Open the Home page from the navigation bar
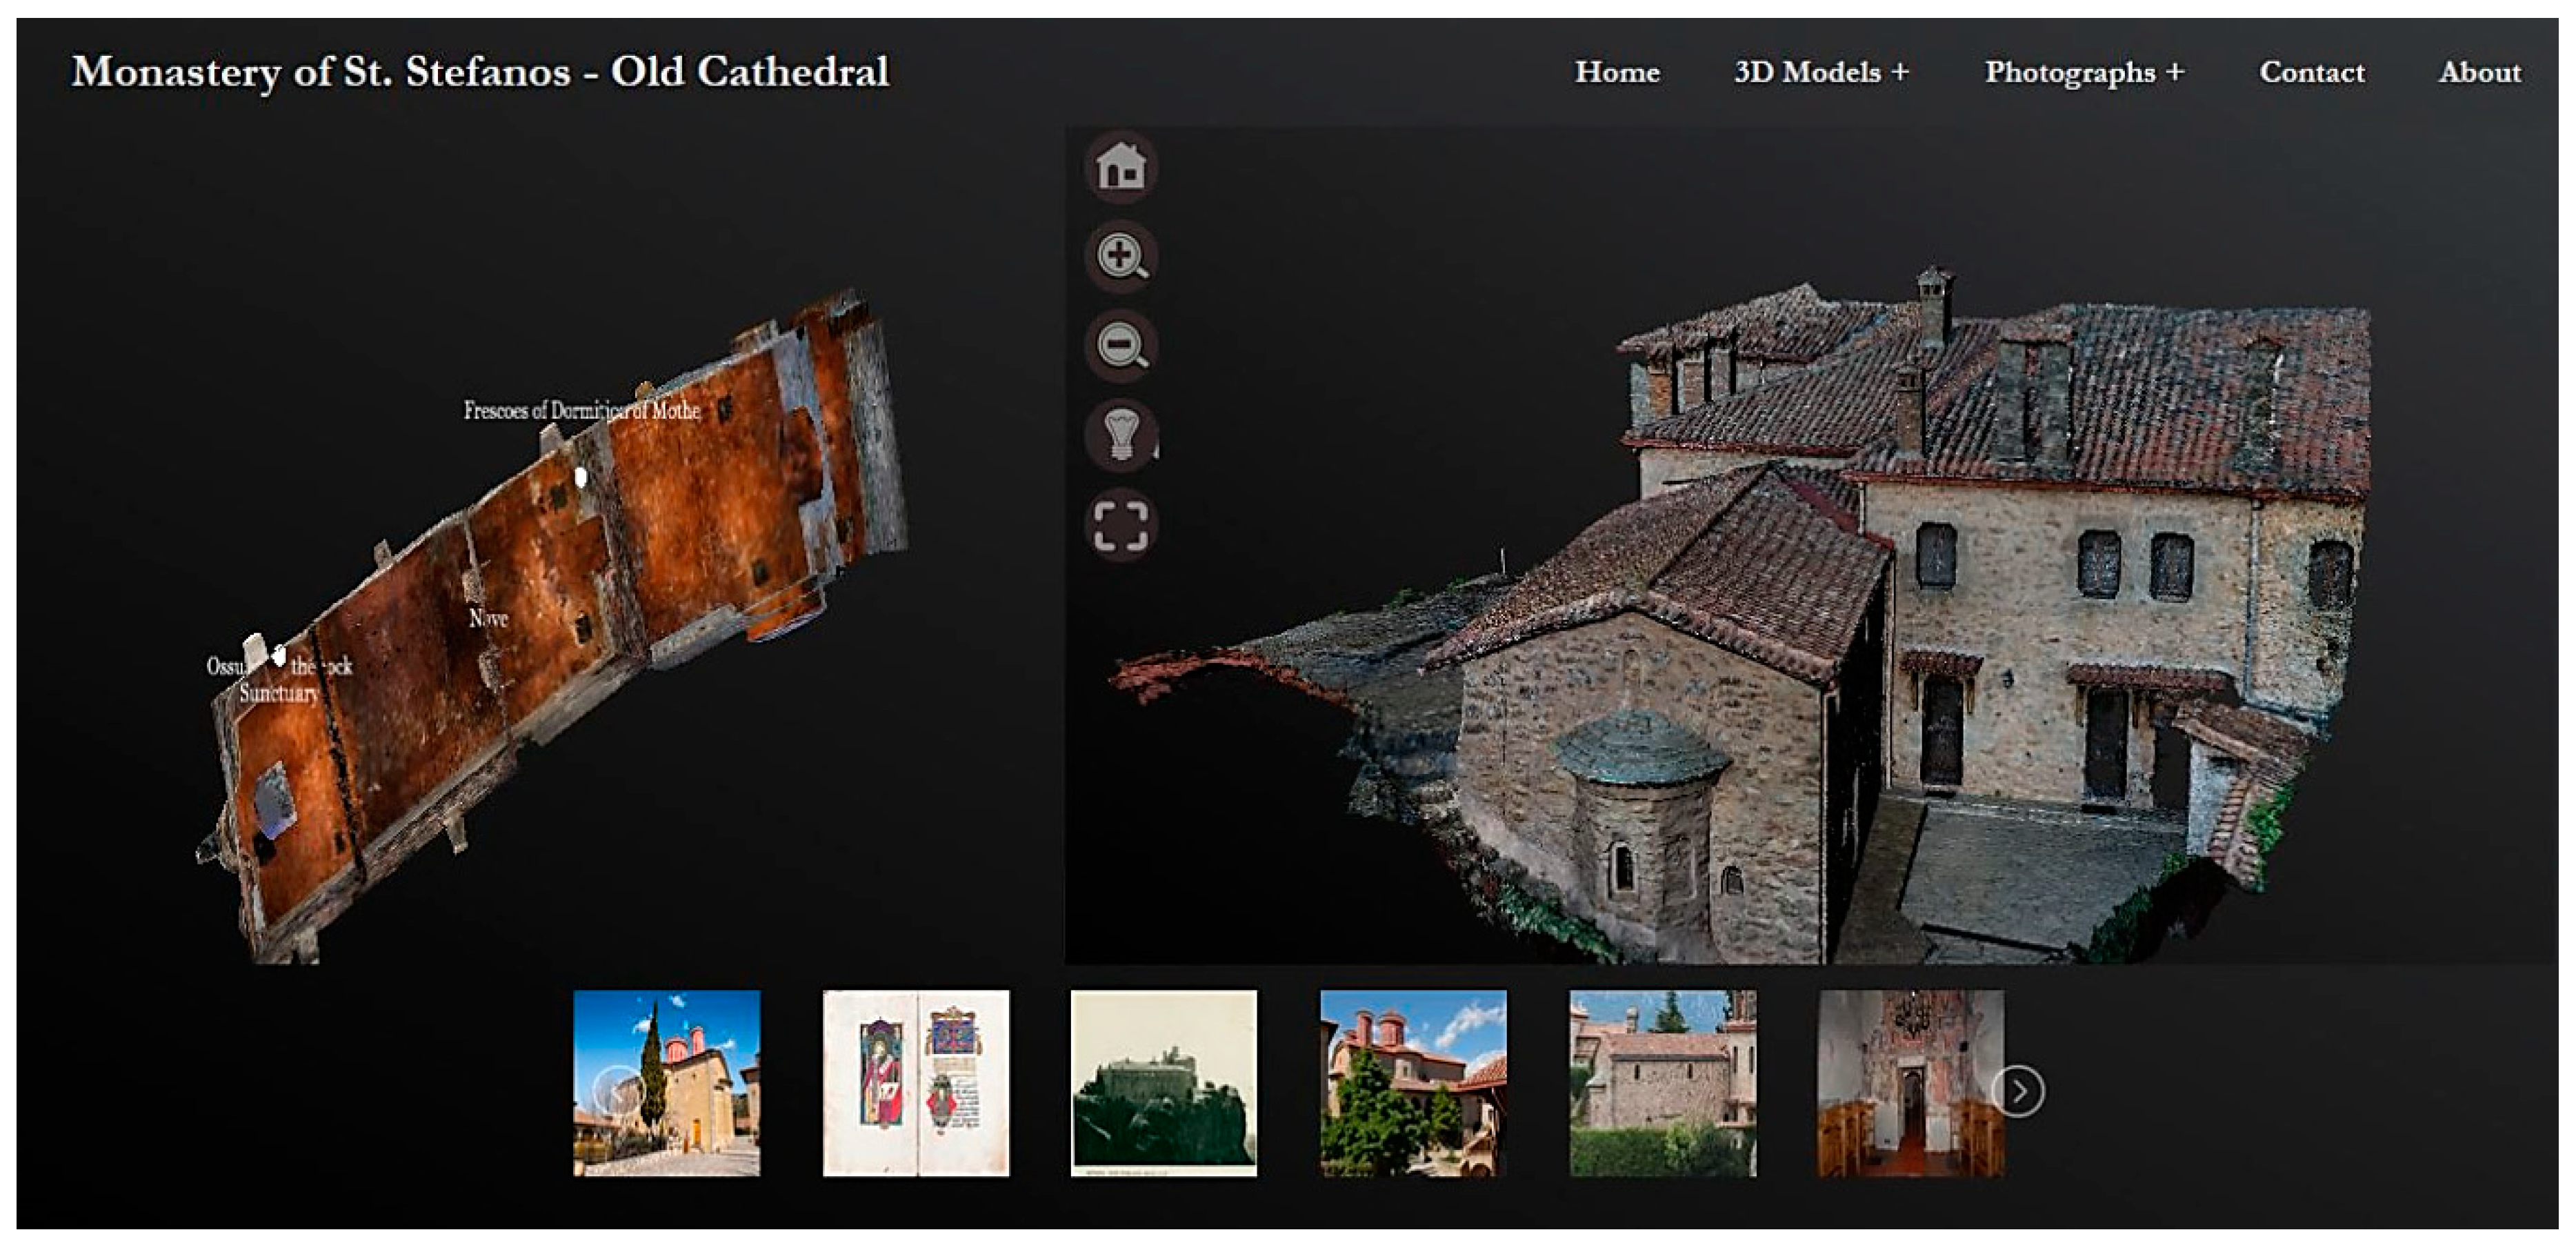This screenshot has height=1250, width=2576. [x=1617, y=72]
